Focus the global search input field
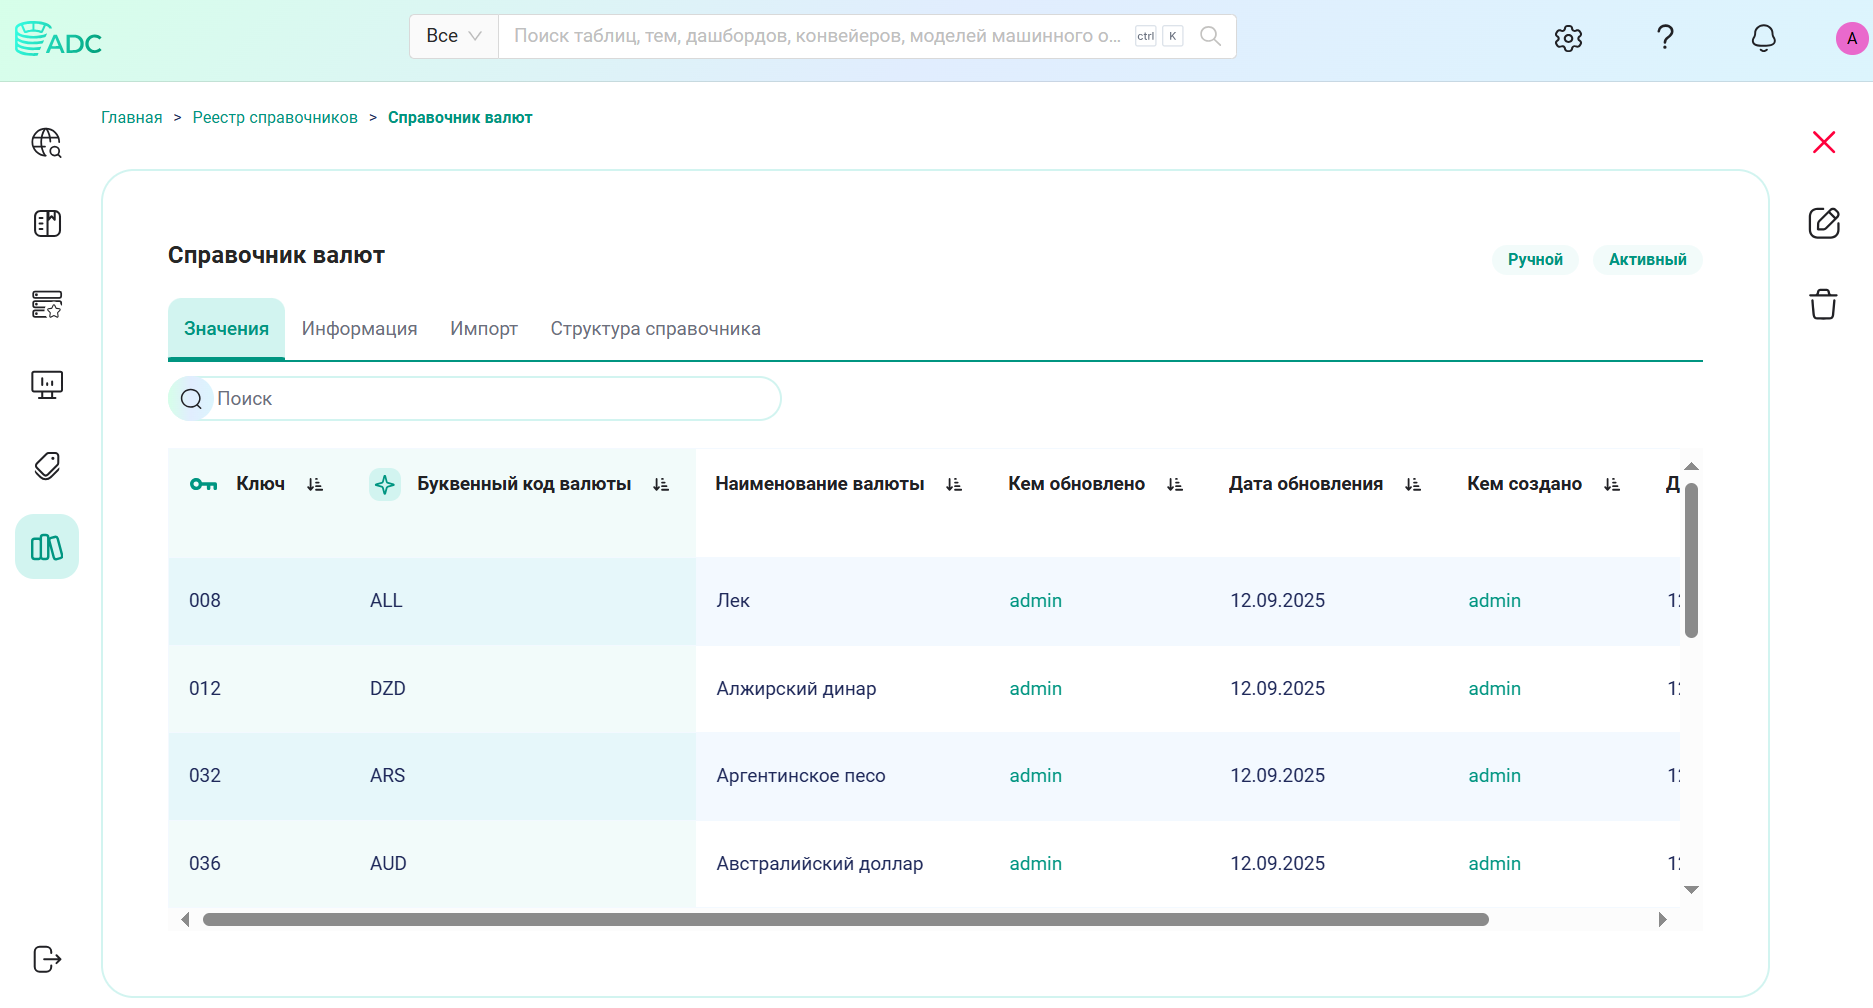 click(817, 36)
